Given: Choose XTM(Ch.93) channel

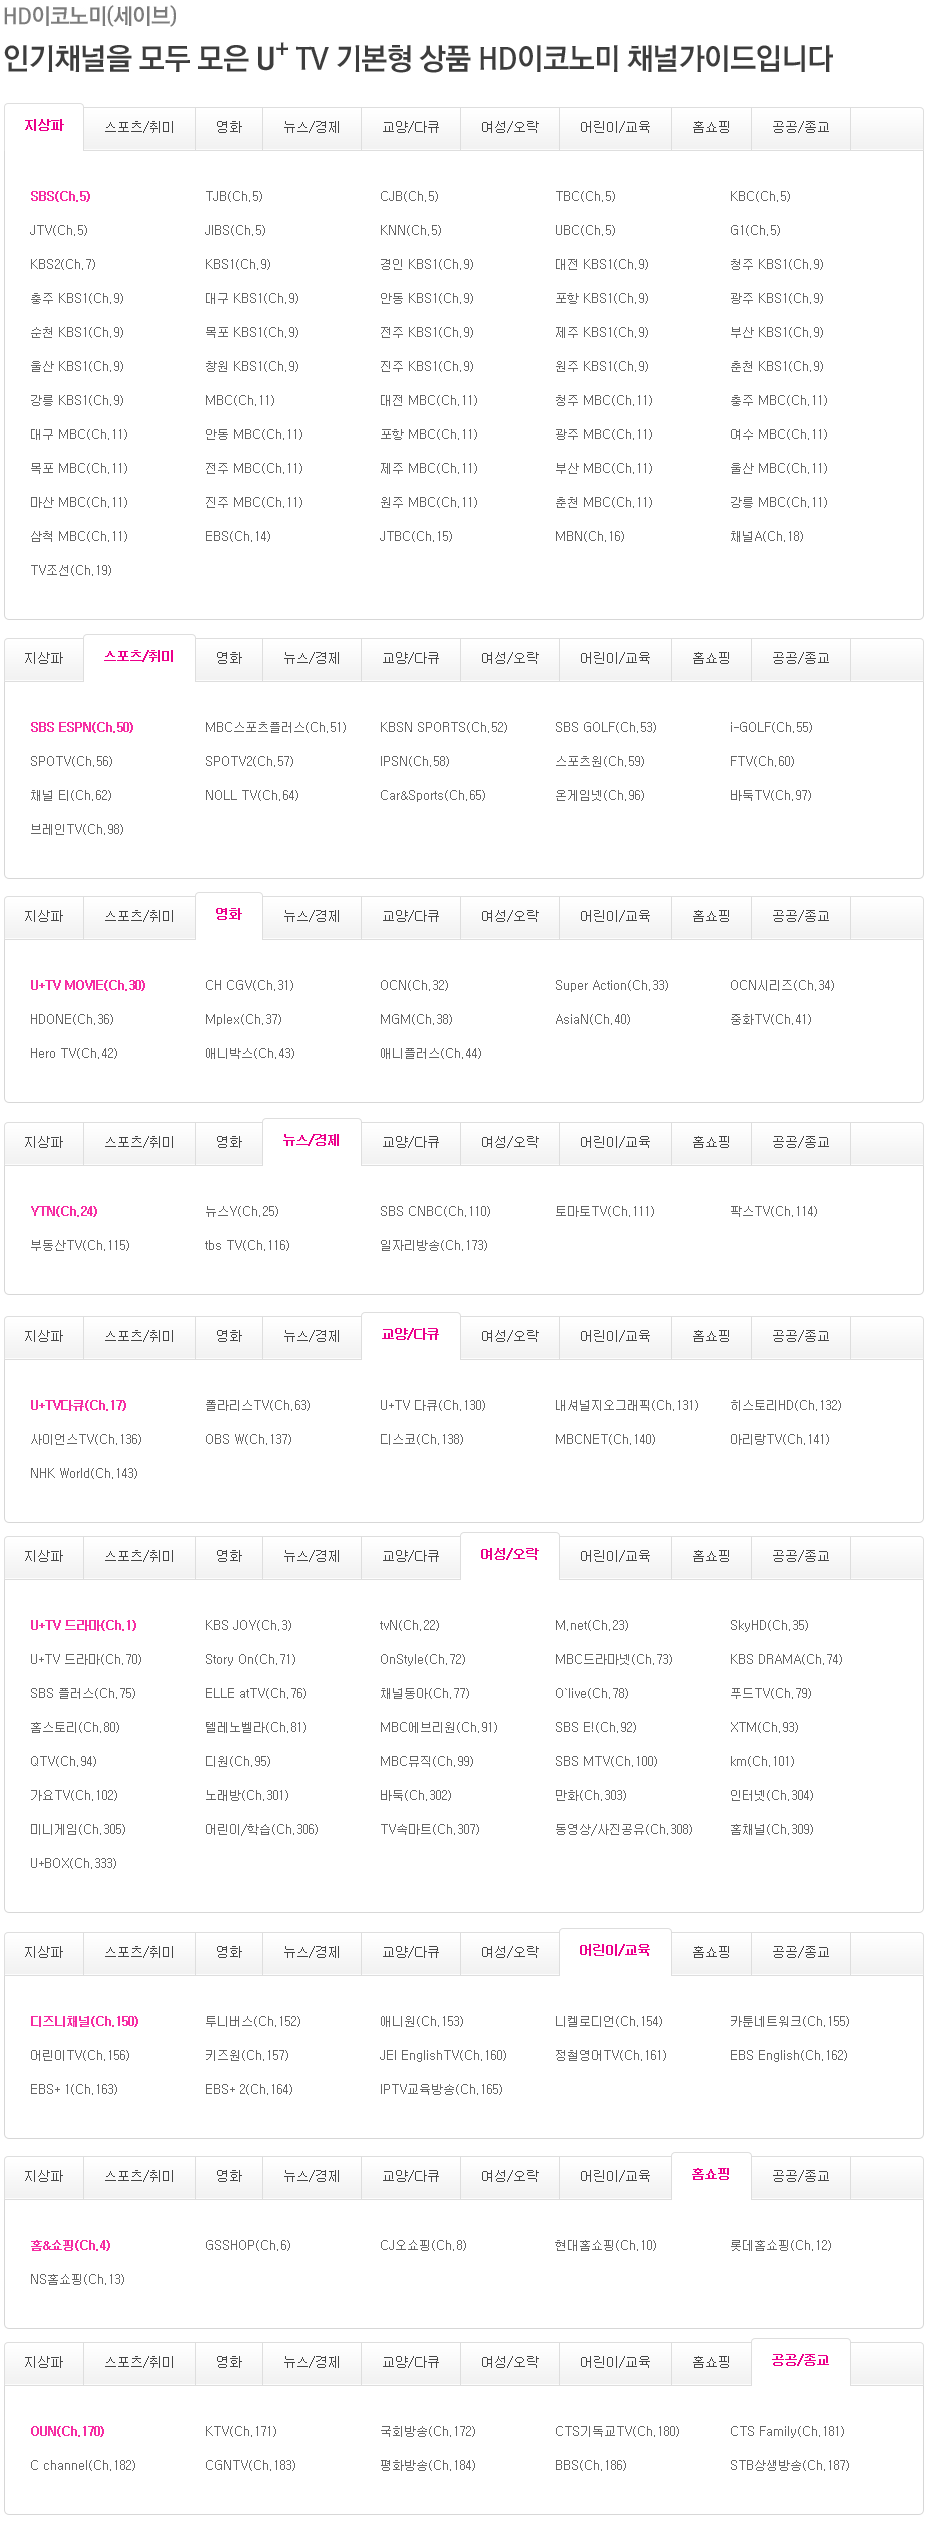Looking at the screenshot, I should click(764, 1728).
